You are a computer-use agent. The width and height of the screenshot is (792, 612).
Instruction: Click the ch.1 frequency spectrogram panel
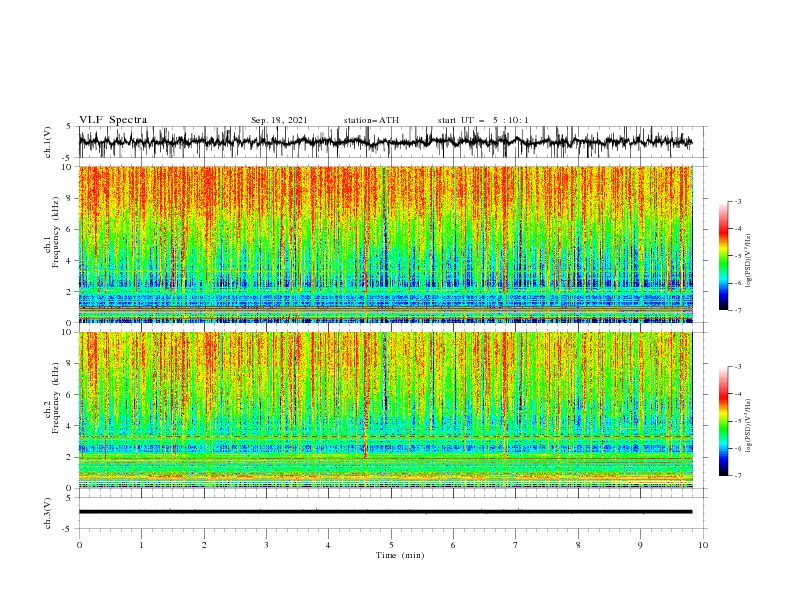[385, 244]
